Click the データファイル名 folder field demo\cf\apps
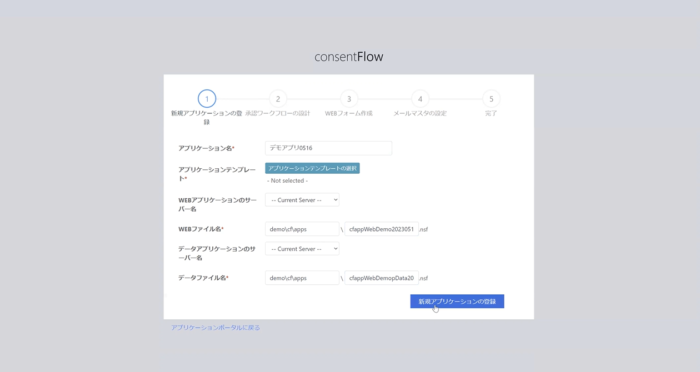This screenshot has height=372, width=700. (302, 278)
